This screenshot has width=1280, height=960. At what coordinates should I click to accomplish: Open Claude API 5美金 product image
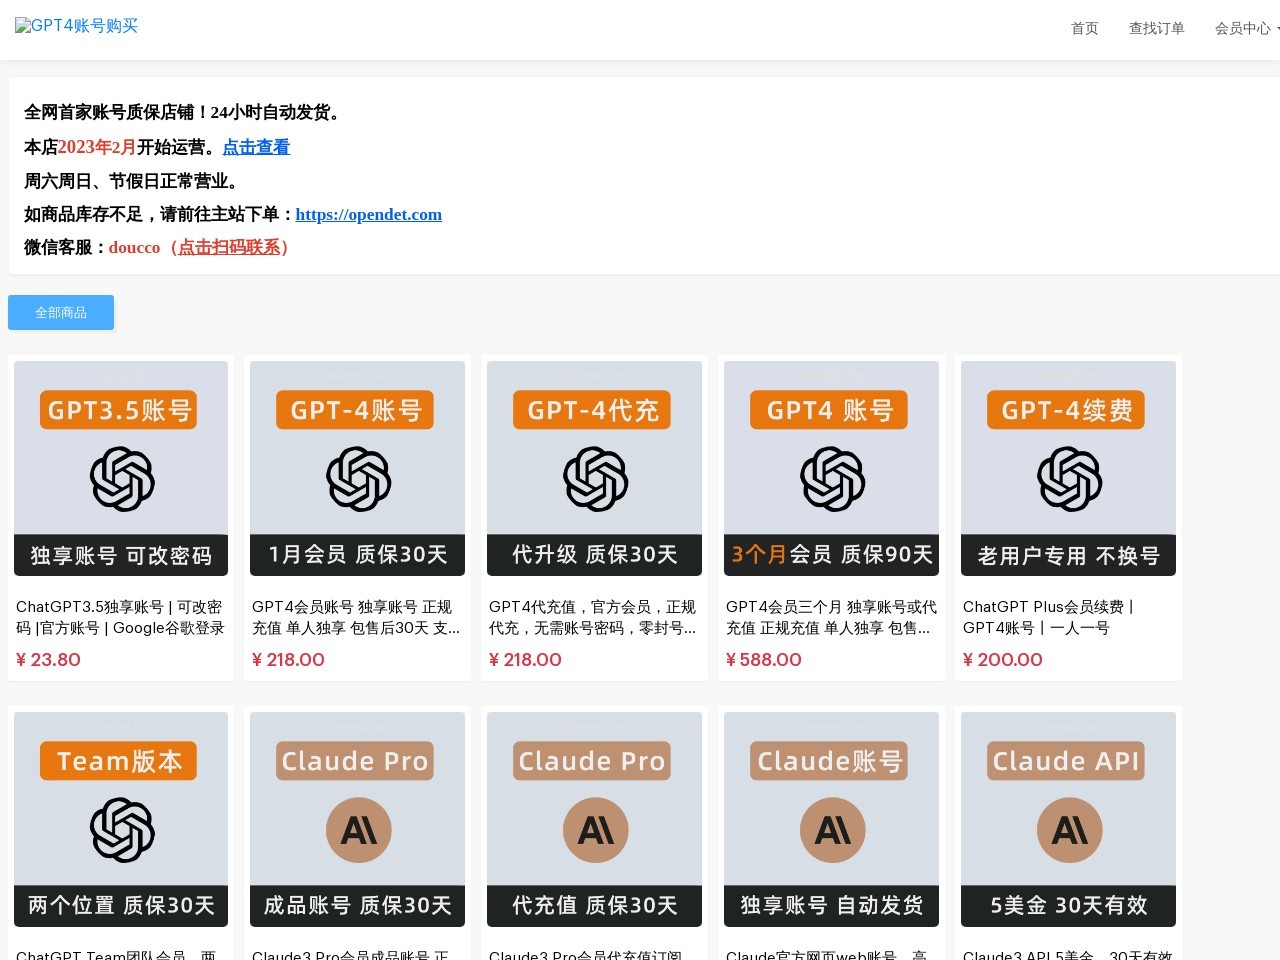point(1068,819)
